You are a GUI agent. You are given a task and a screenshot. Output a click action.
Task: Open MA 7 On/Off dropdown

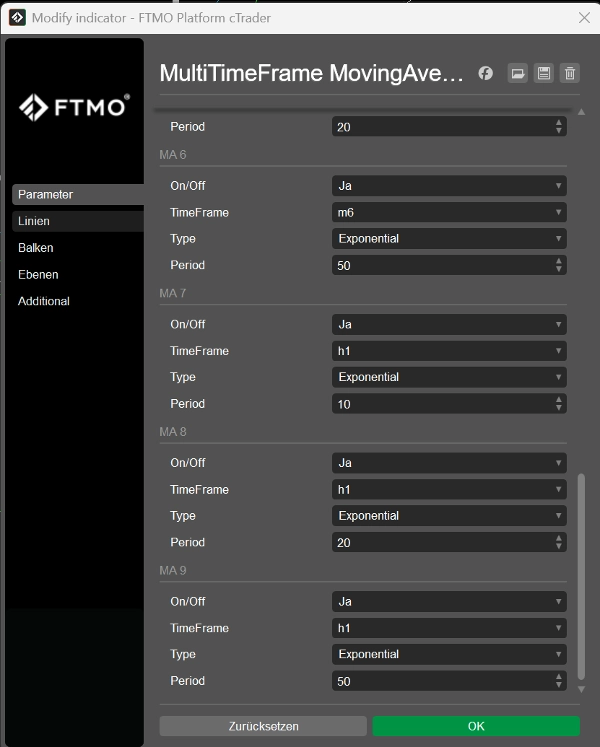coord(449,324)
